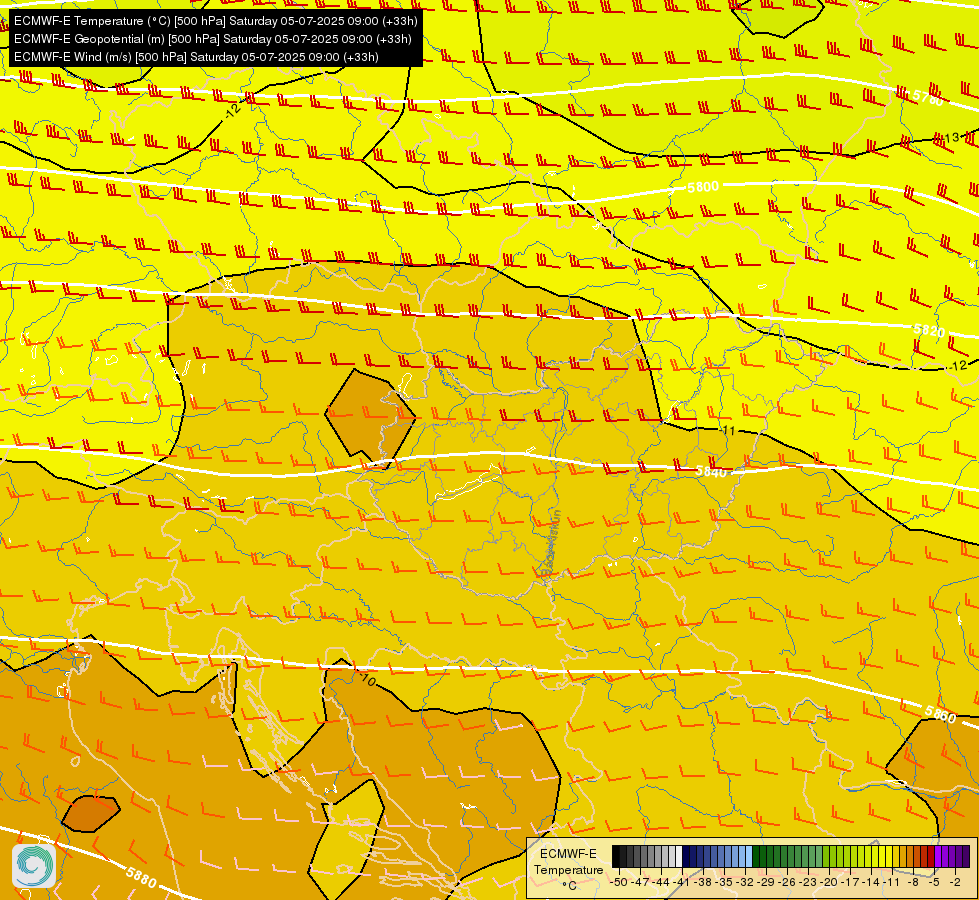
Task: Click the 5860 geopotential contour label
Action: coord(940,714)
